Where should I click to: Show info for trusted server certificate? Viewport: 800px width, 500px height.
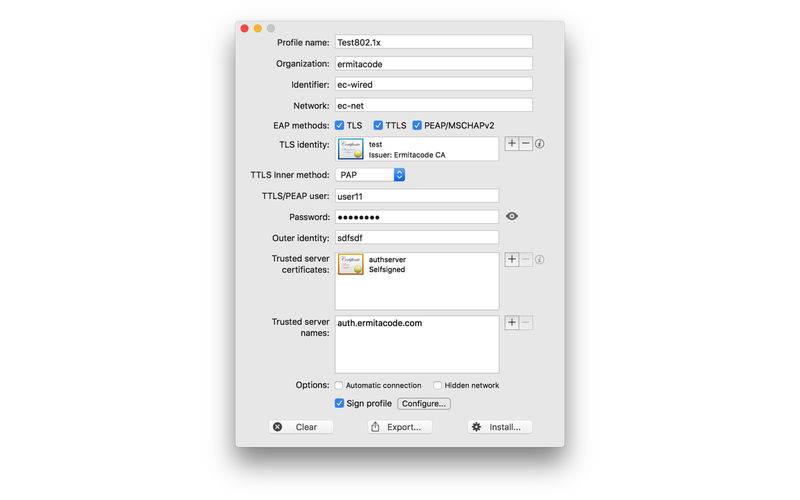click(x=539, y=260)
